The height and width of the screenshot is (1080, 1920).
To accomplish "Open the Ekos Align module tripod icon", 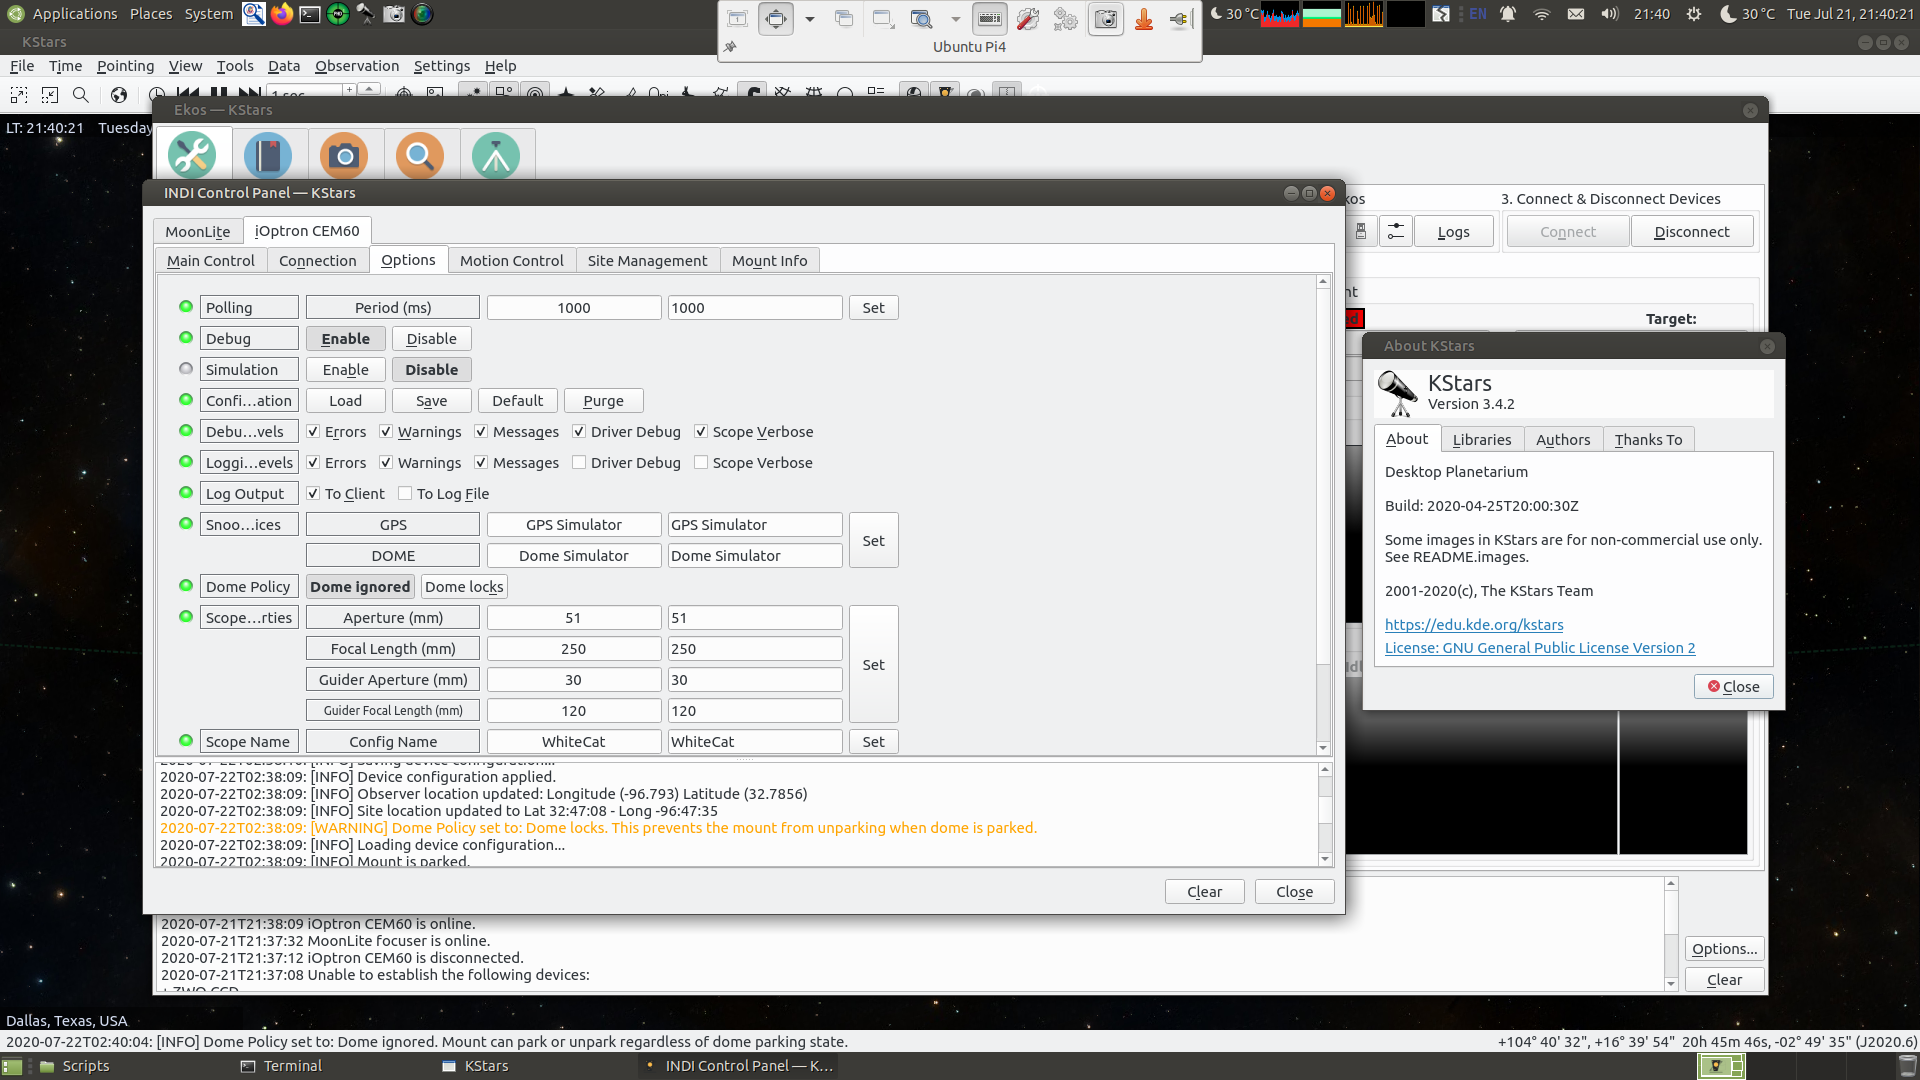I will [496, 156].
